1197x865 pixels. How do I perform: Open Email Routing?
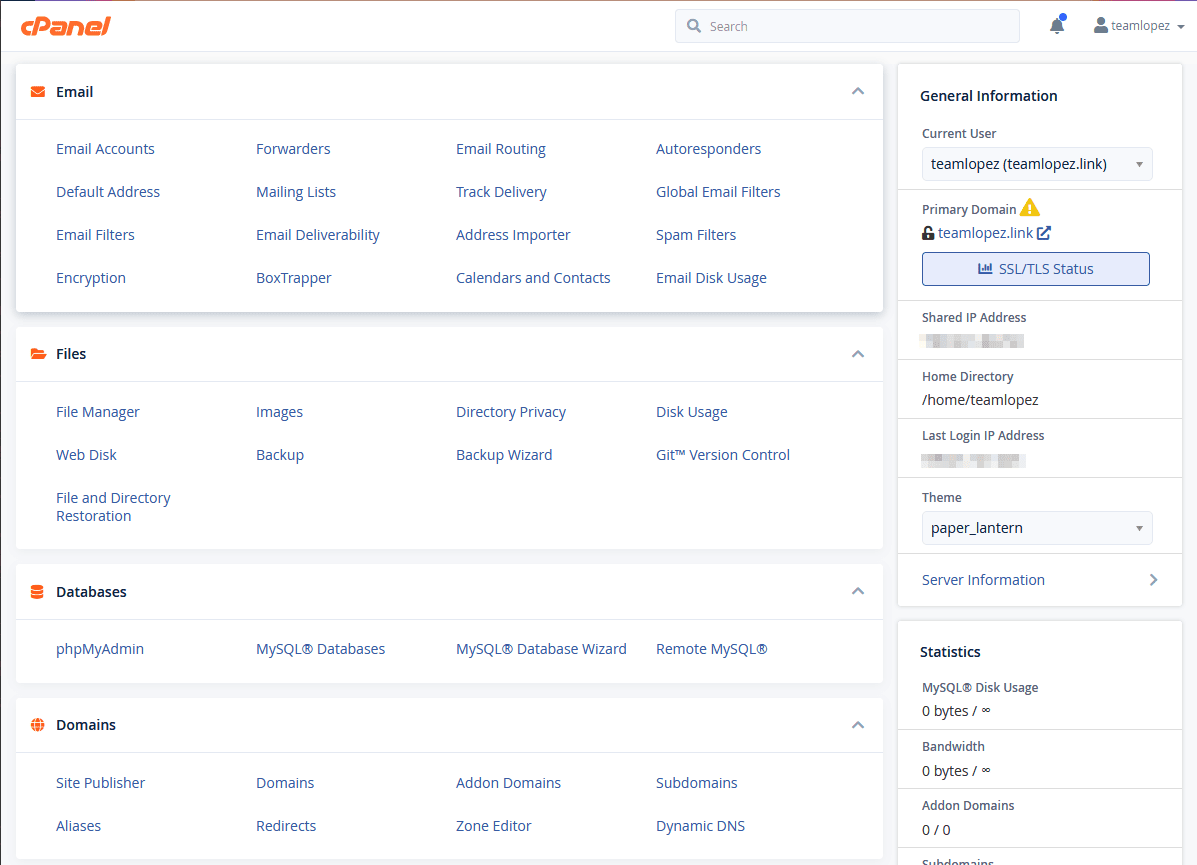(x=501, y=149)
